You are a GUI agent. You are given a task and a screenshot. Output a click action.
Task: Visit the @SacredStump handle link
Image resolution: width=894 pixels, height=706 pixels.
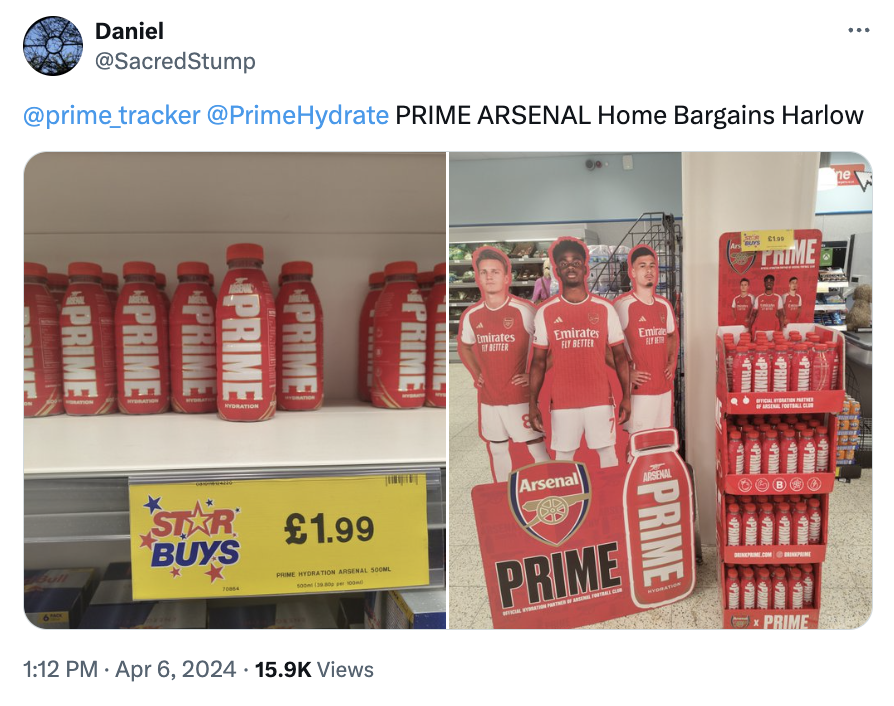175,61
